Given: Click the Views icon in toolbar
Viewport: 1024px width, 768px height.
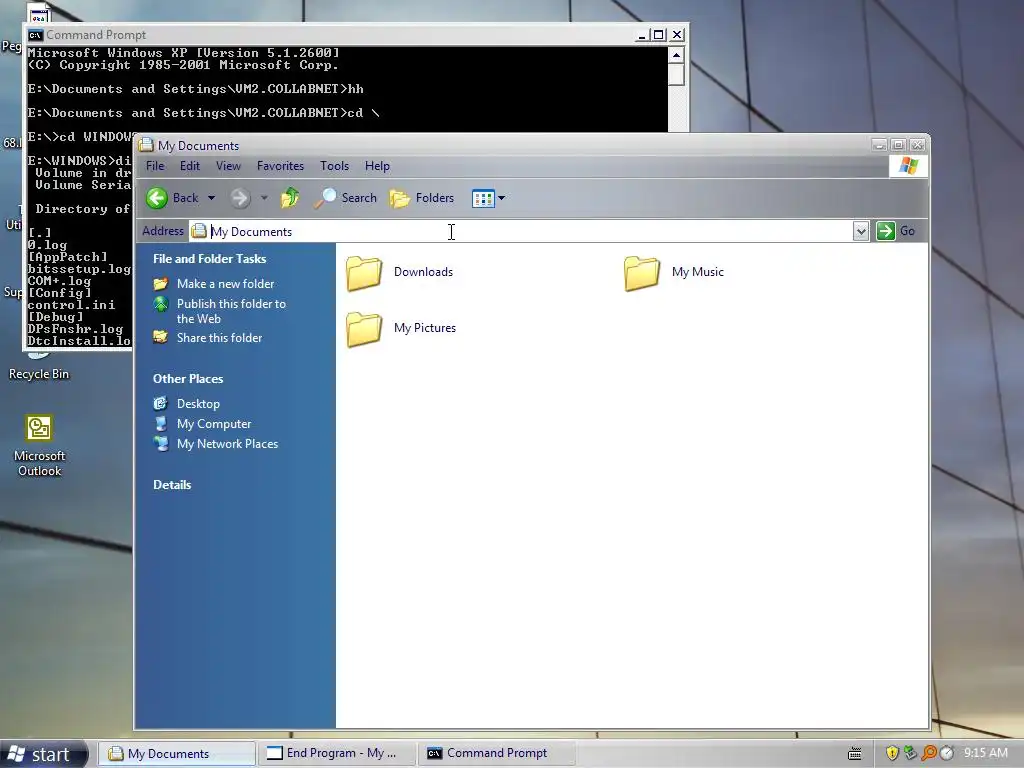Looking at the screenshot, I should (x=483, y=199).
